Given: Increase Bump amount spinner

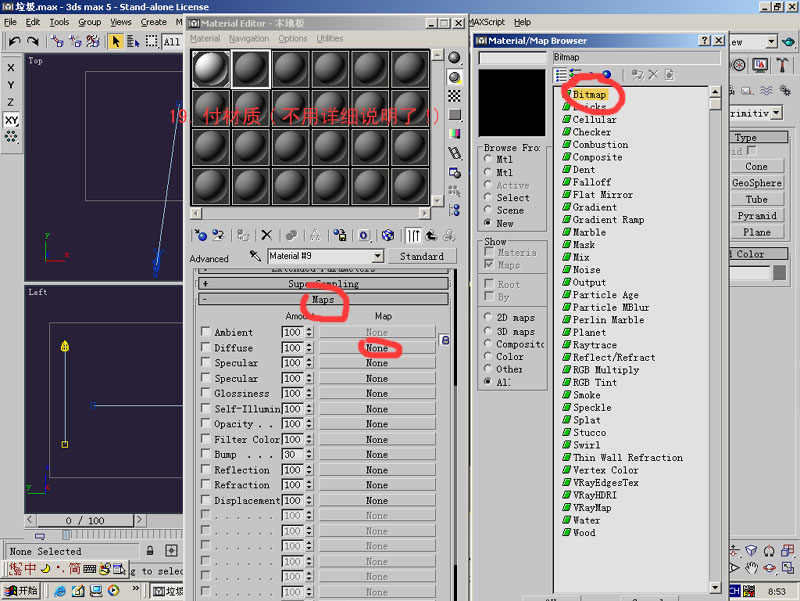Looking at the screenshot, I should coord(309,452).
